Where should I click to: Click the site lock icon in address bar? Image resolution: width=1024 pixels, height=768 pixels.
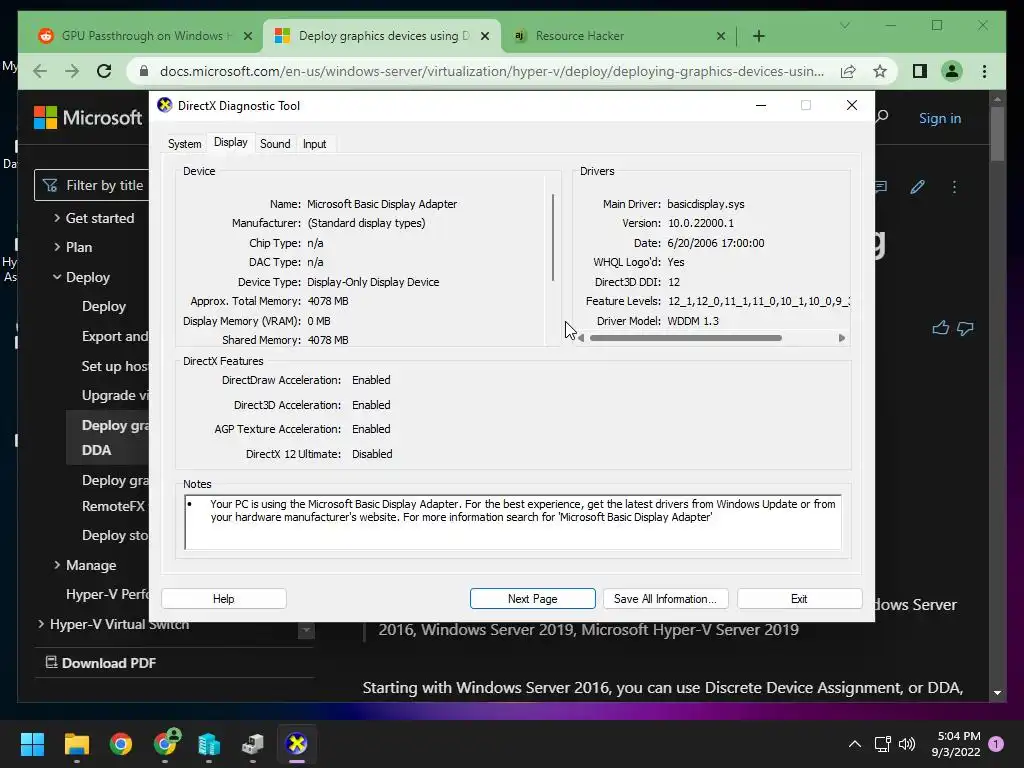144,71
